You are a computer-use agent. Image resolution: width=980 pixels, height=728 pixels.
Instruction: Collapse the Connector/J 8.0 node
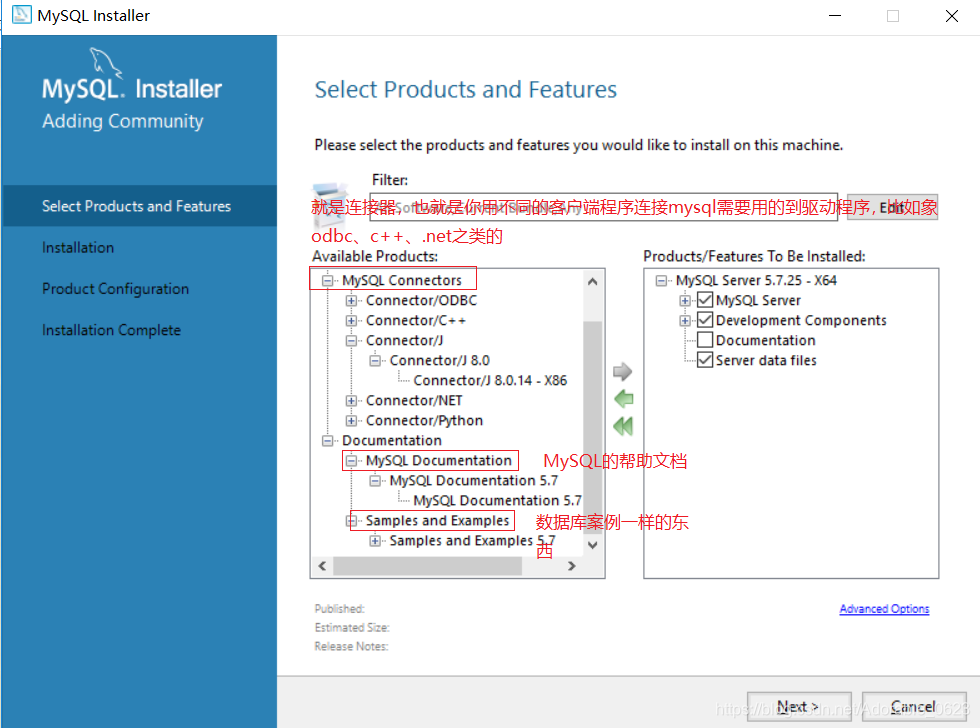[x=375, y=361]
